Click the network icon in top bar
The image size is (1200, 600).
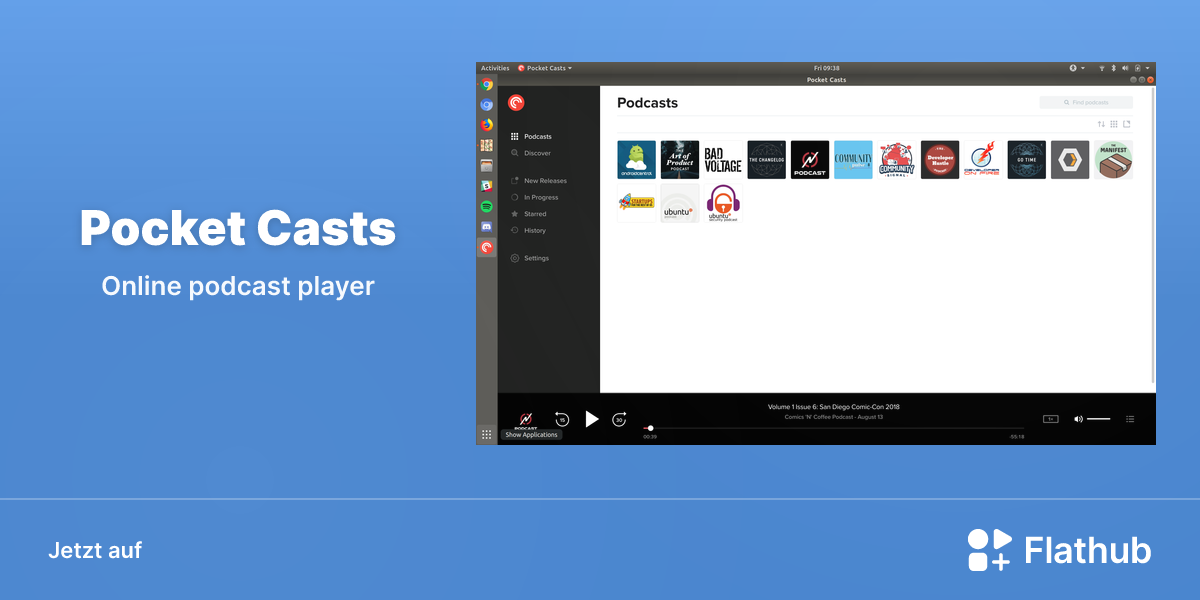coord(1102,68)
